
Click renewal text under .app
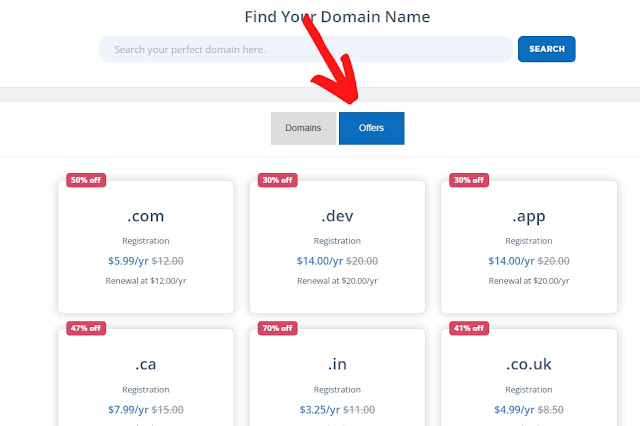[x=529, y=281]
